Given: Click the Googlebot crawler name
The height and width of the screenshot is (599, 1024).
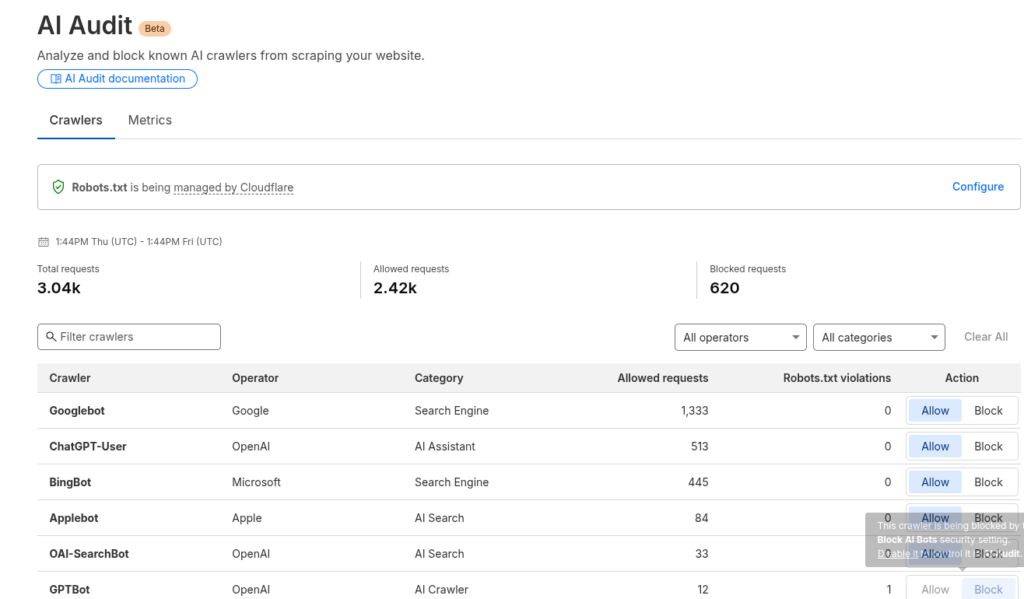Looking at the screenshot, I should pyautogui.click(x=77, y=411).
